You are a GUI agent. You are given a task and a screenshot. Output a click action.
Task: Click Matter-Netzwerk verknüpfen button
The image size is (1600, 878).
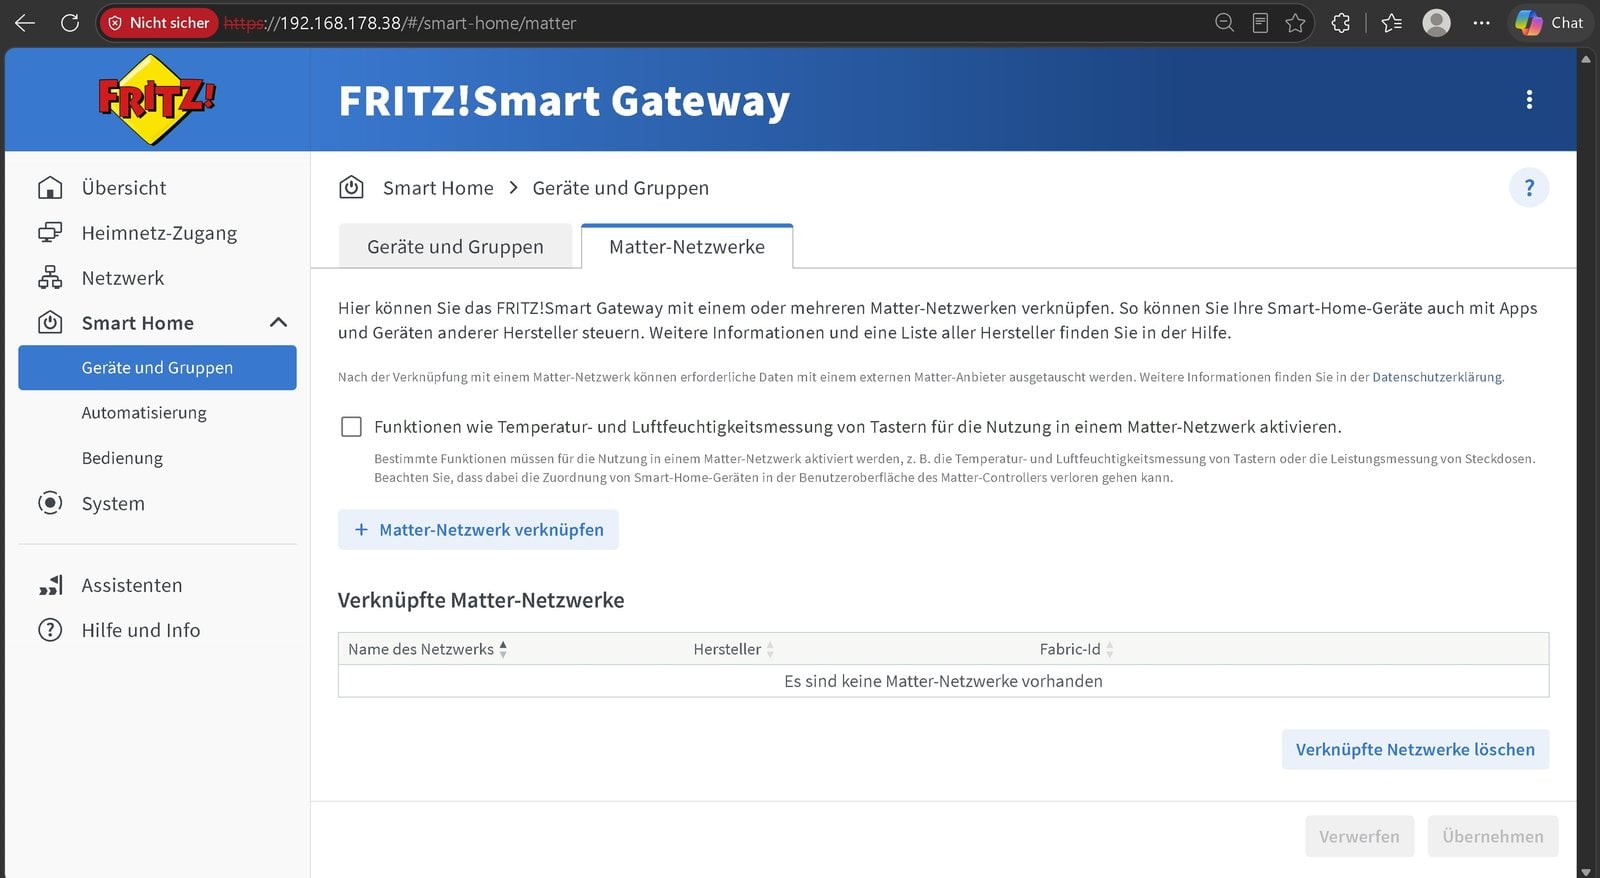click(478, 530)
